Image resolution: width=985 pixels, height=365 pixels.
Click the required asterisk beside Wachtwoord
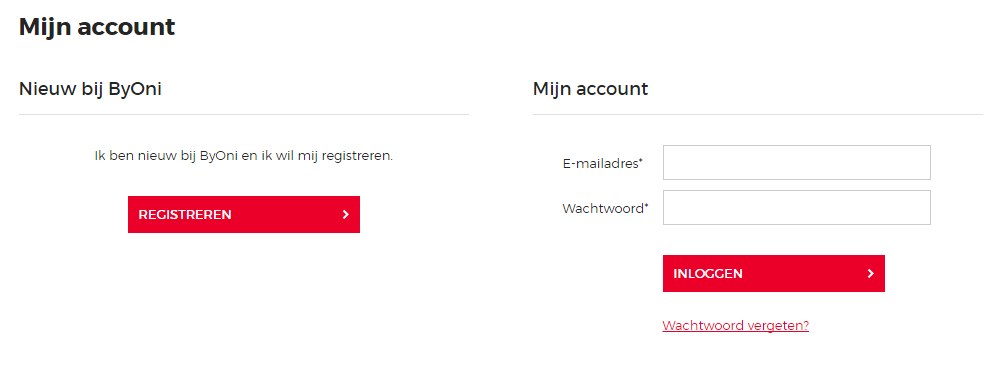click(646, 205)
